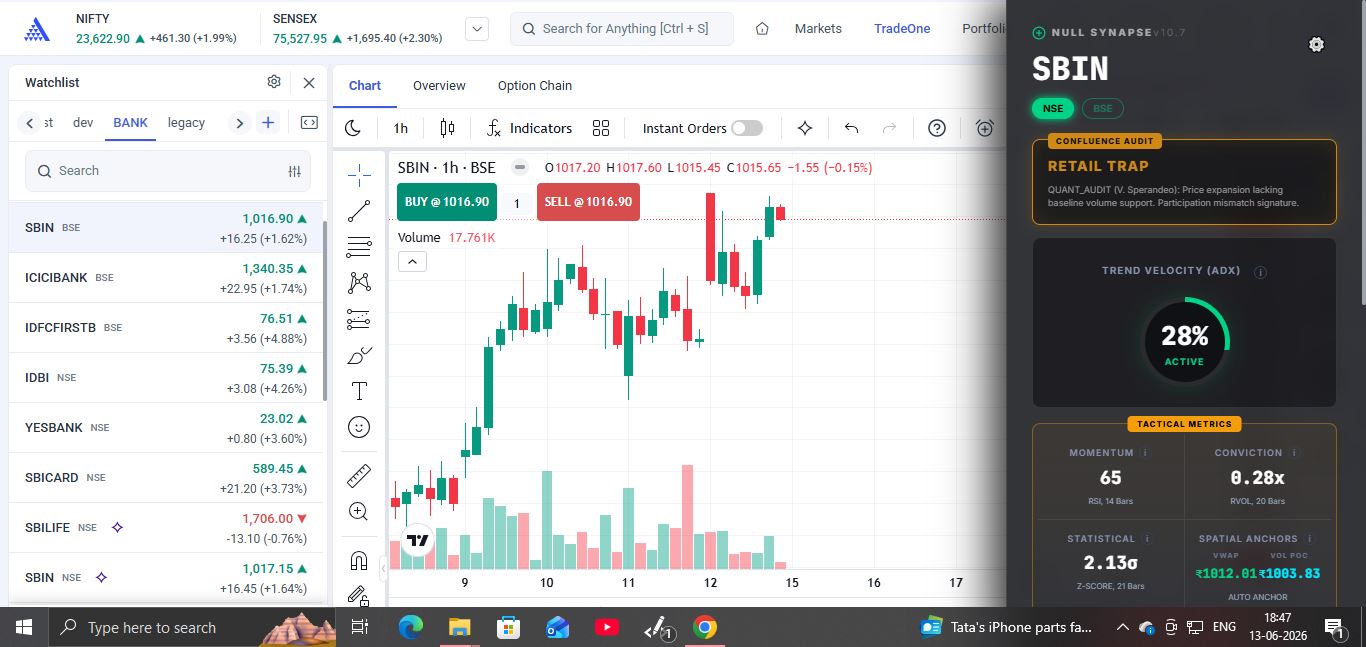Image resolution: width=1366 pixels, height=647 pixels.
Task: Select the crosshair cursor tool
Action: tap(359, 175)
